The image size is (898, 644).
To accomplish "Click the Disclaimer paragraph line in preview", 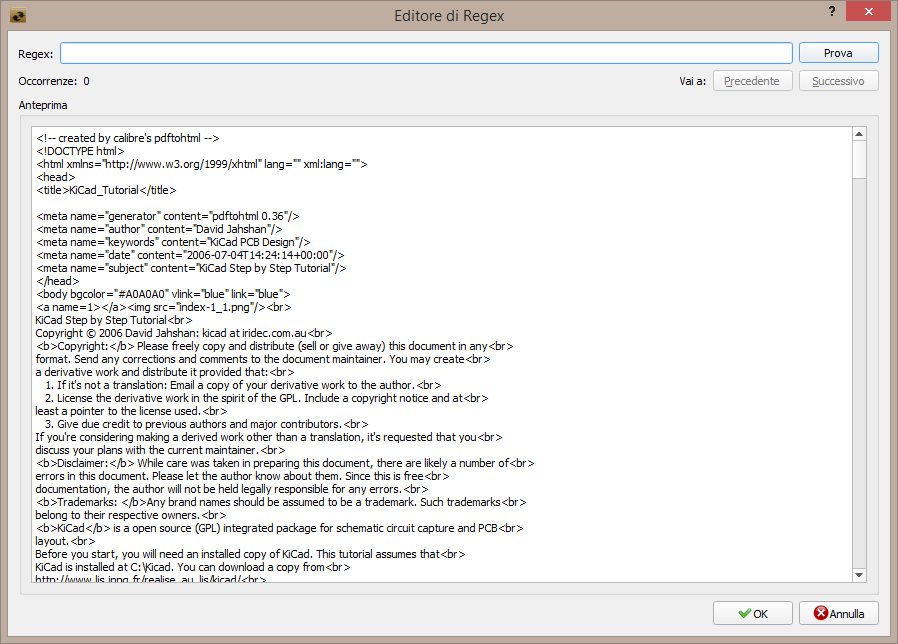I will tap(285, 463).
